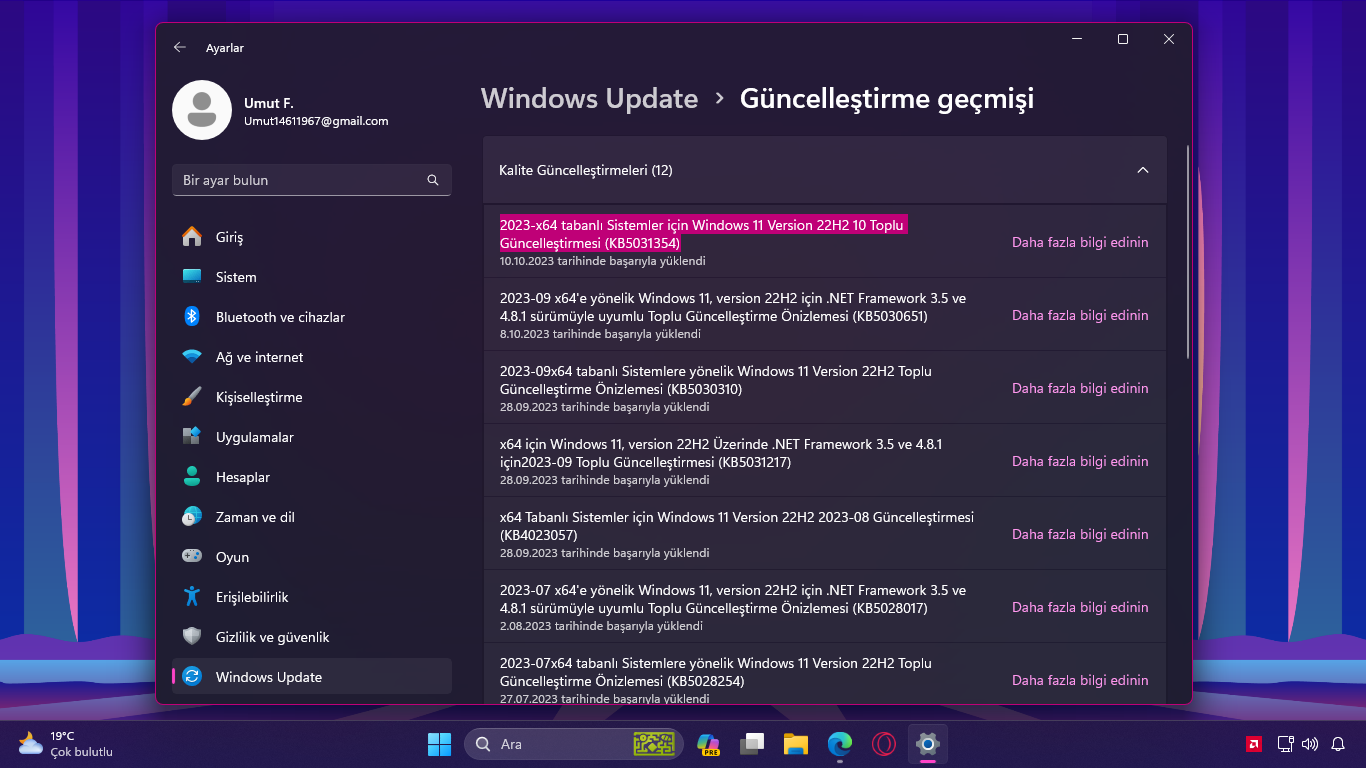Viewport: 1366px width, 768px height.
Task: Click the Settings gear on the taskbar
Action: pos(928,744)
